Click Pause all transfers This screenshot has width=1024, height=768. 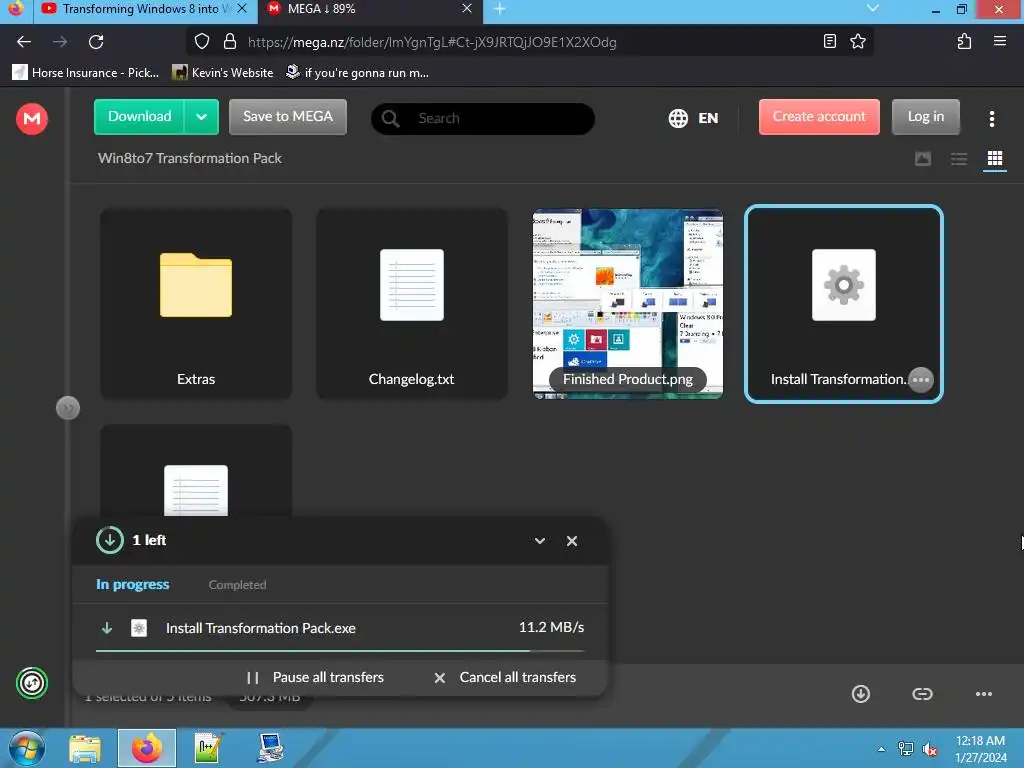pos(316,677)
